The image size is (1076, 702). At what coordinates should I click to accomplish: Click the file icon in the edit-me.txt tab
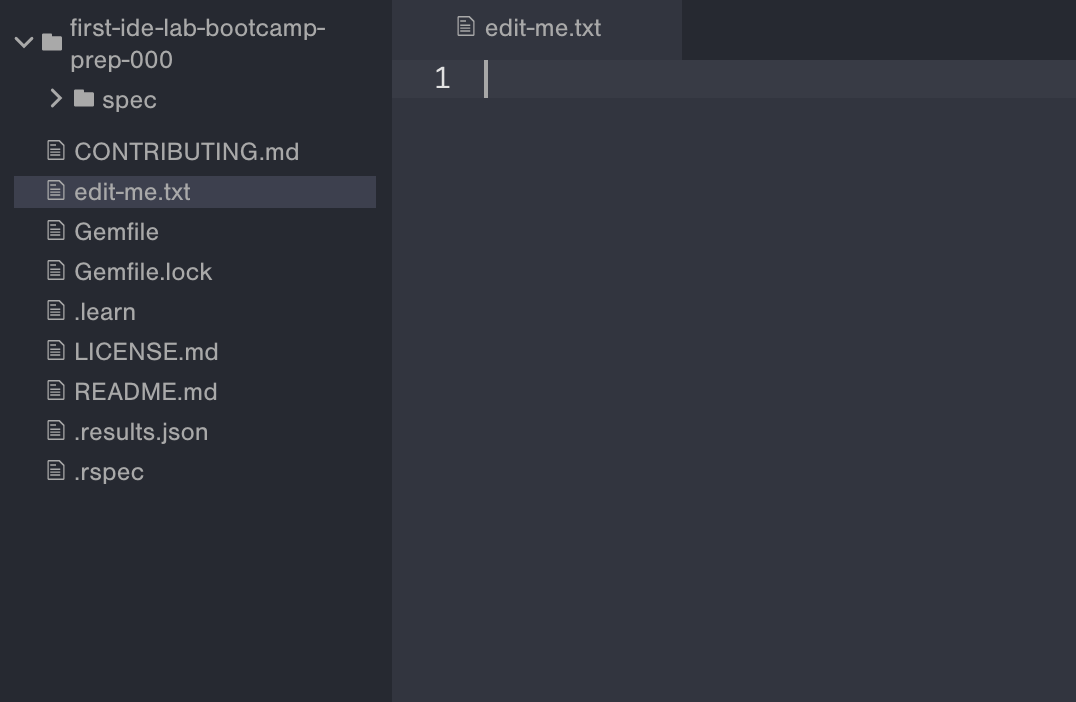465,27
